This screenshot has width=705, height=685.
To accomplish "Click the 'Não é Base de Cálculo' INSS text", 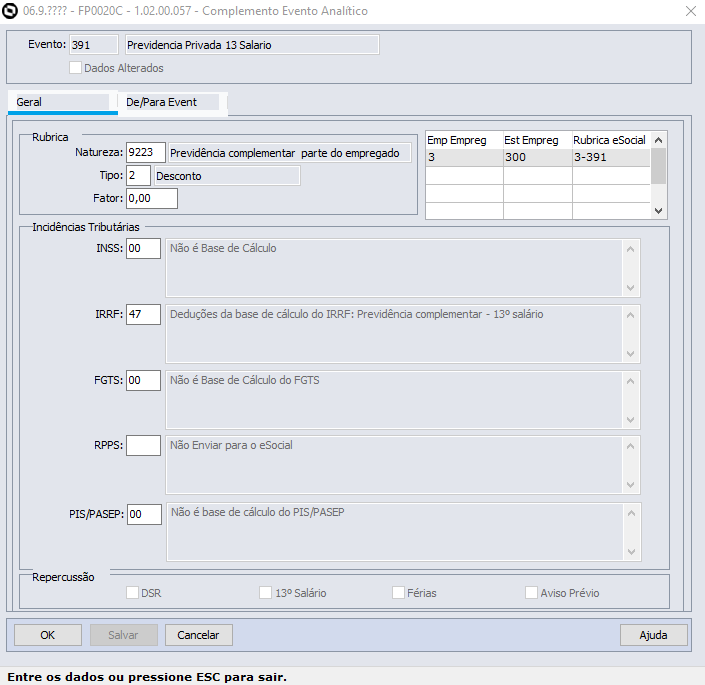I will tap(223, 248).
